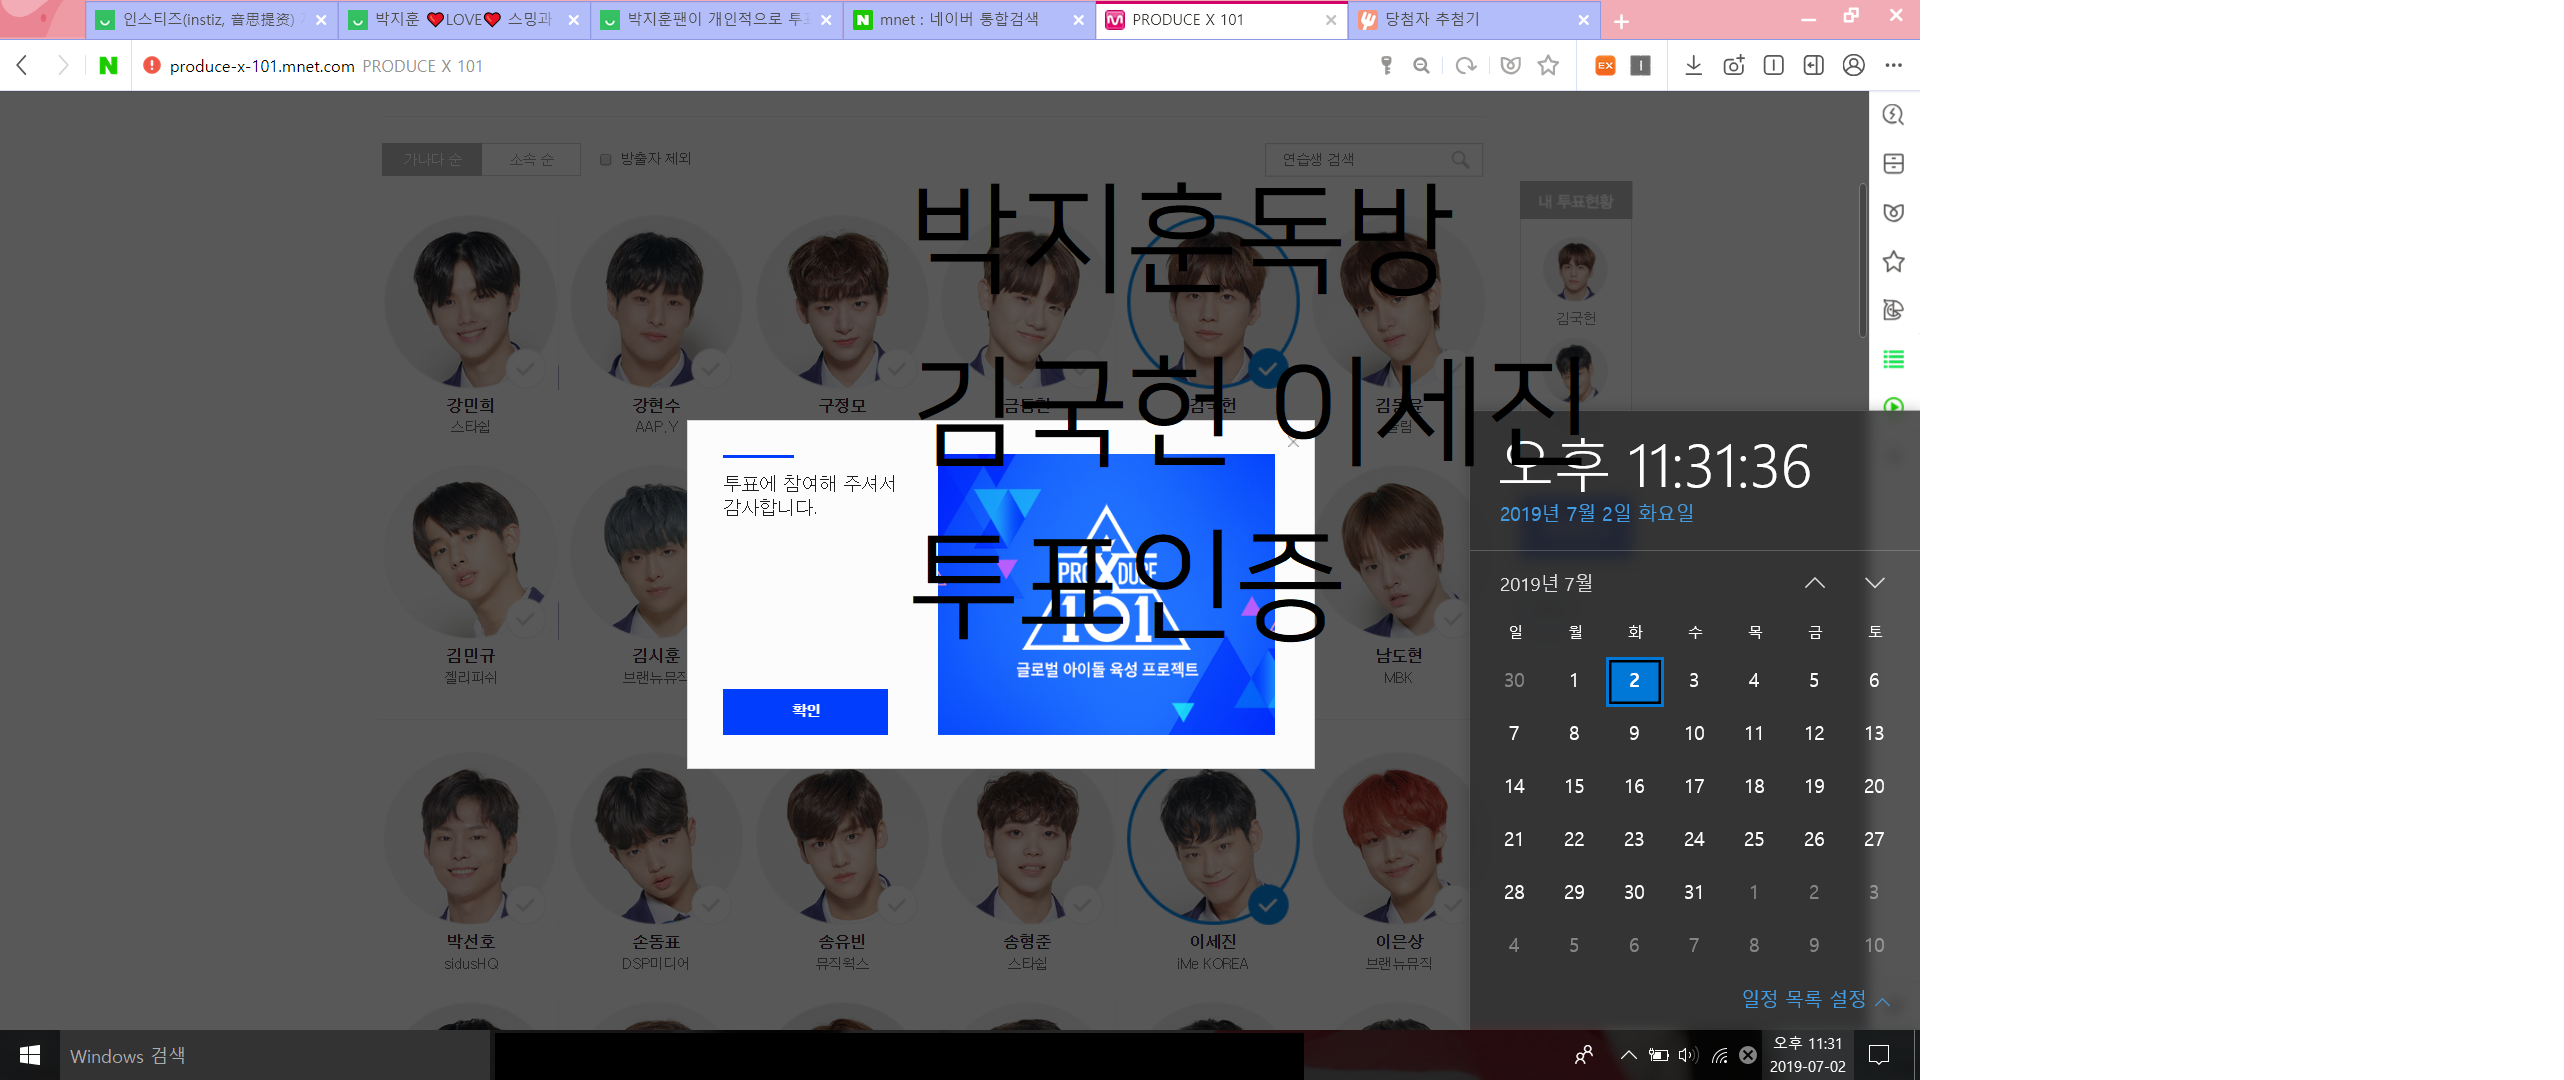
Task: Toggle vote check for 송유빈
Action: click(896, 905)
